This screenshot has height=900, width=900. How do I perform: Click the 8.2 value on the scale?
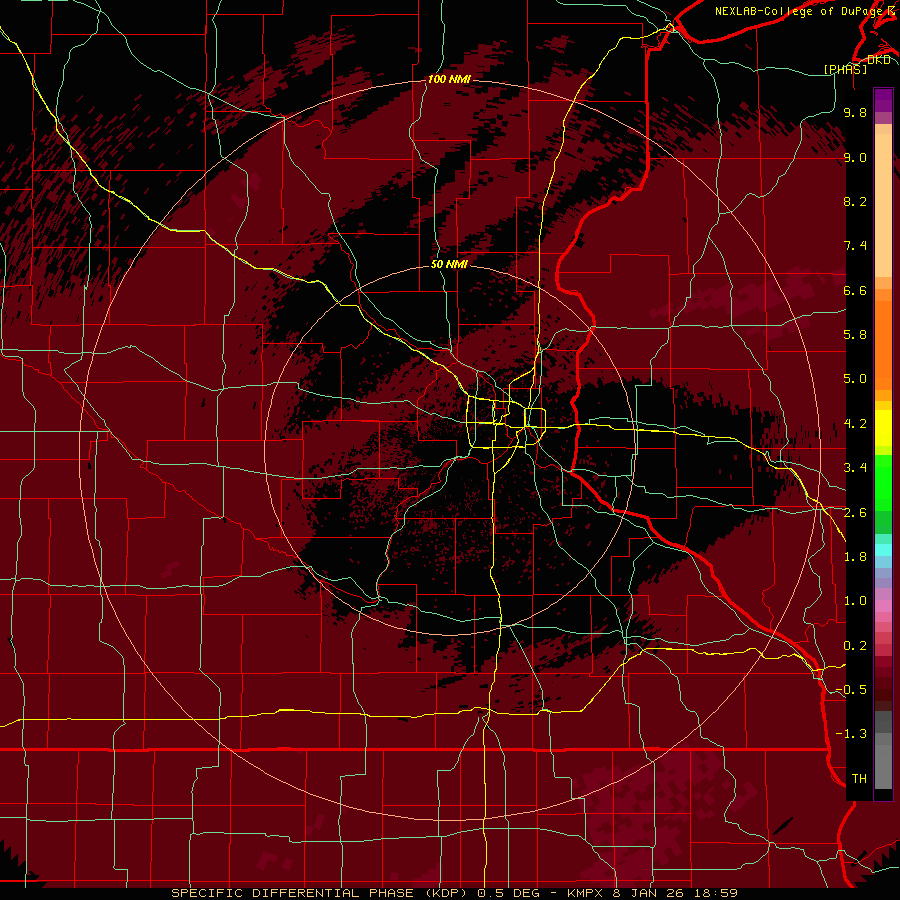[x=855, y=201]
